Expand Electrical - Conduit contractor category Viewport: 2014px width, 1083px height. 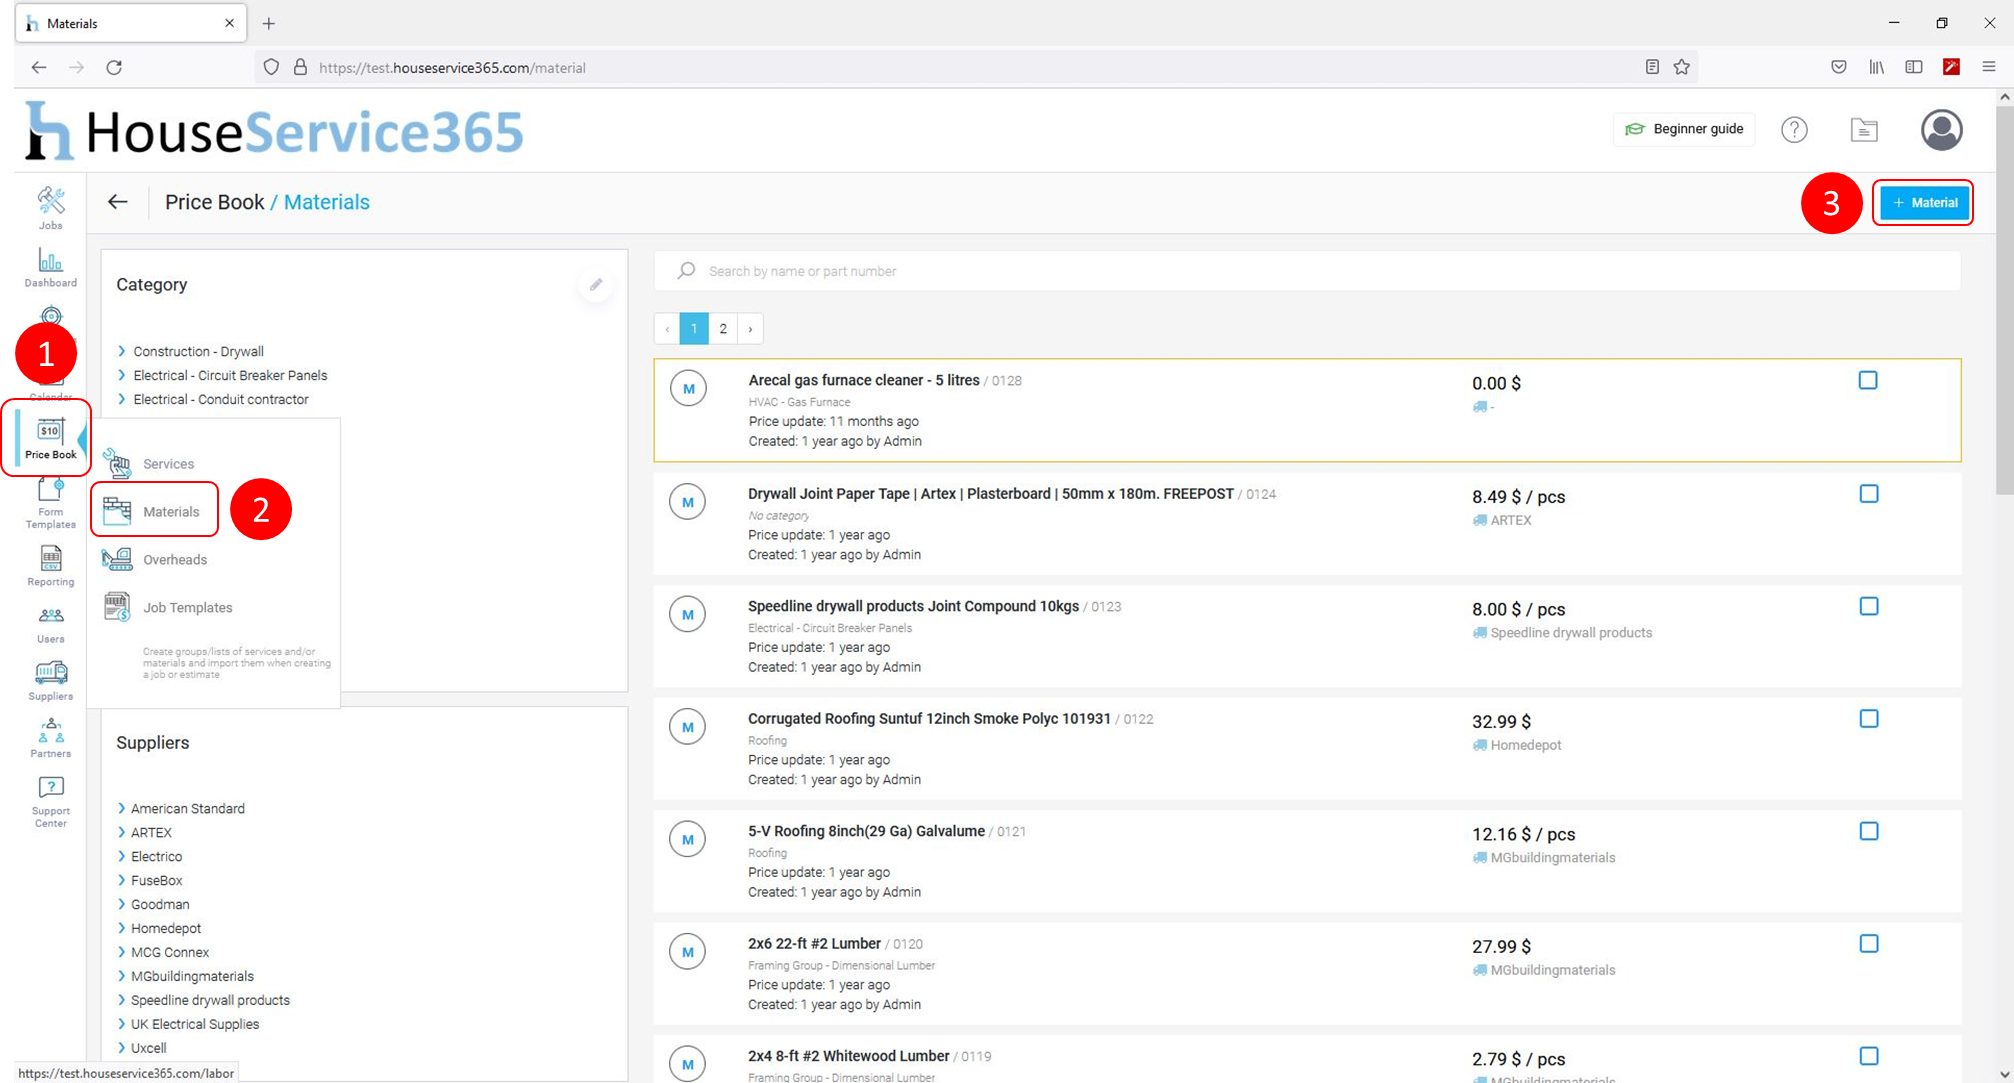[122, 399]
